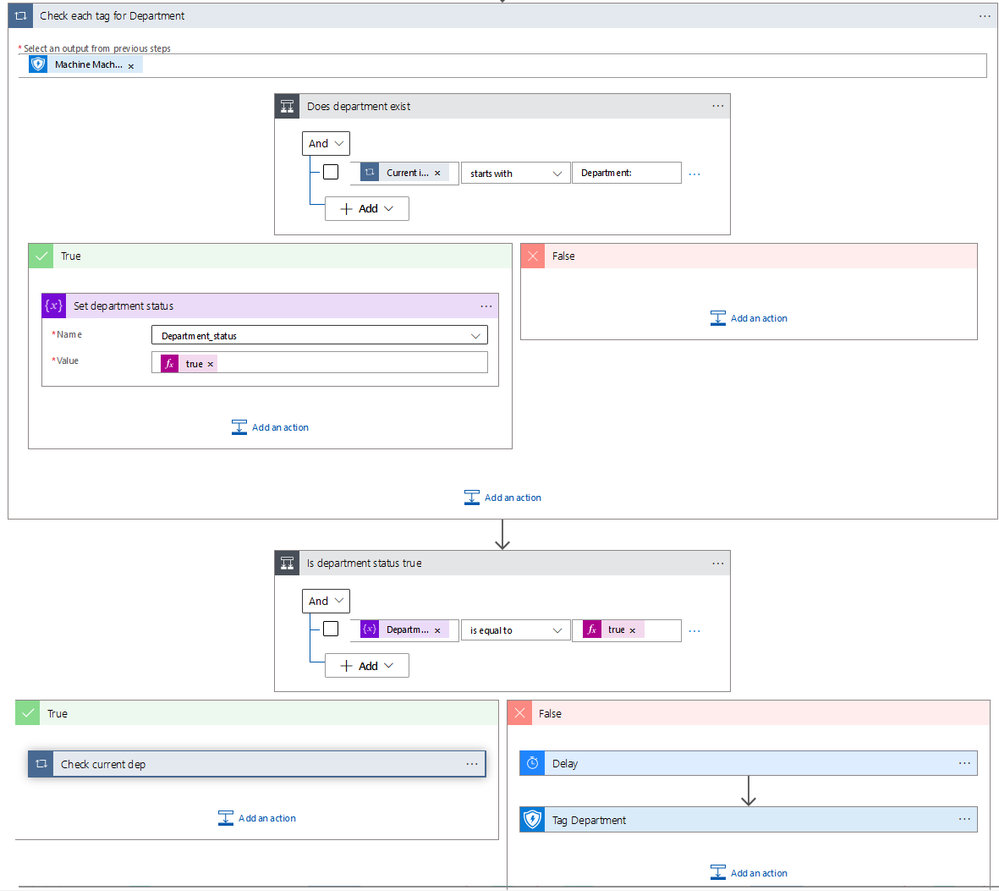Open the Department_status Name dropdown
The height and width of the screenshot is (891, 999).
[318, 334]
